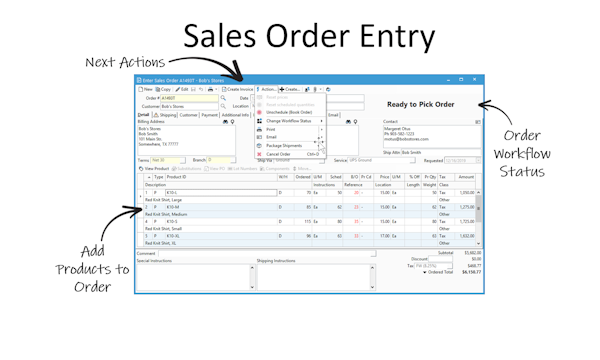The width and height of the screenshot is (600, 360).
Task: Click the Create Invoice button
Action: click(x=237, y=90)
